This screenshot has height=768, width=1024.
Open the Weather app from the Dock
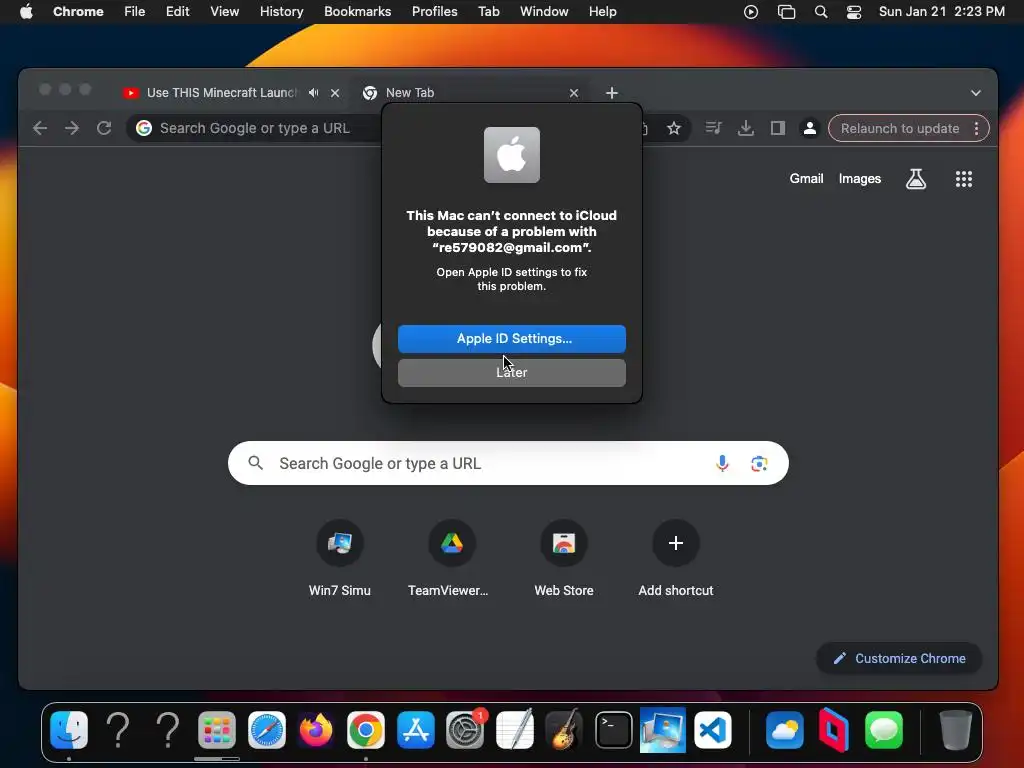point(784,729)
